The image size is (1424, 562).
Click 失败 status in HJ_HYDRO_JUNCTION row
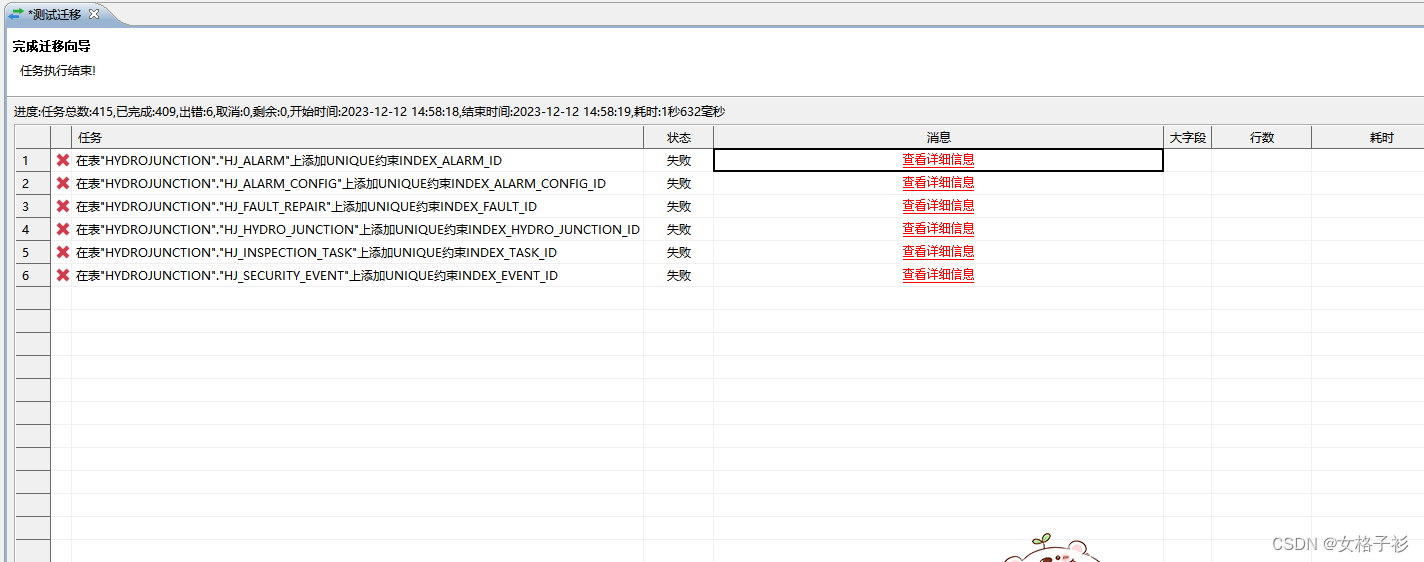679,229
